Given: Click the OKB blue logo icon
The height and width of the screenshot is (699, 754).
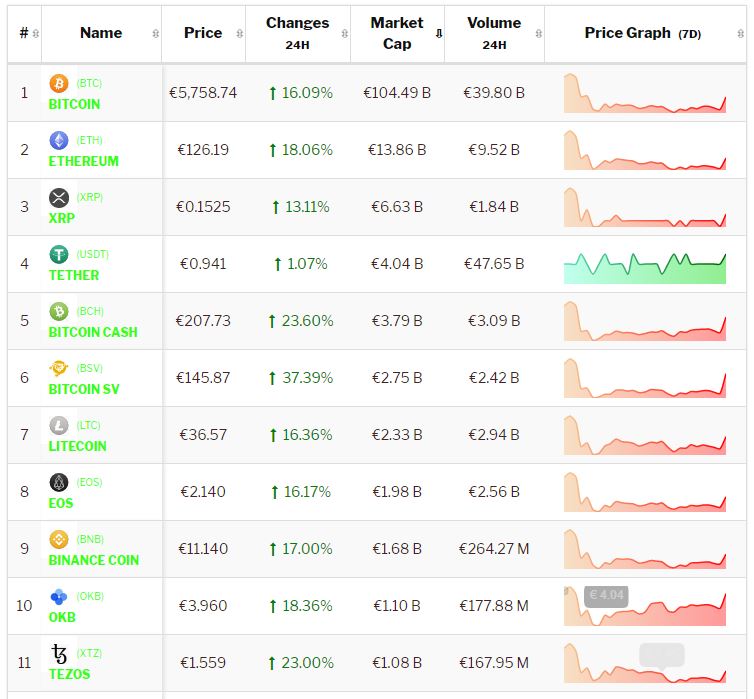Looking at the screenshot, I should coord(58,596).
